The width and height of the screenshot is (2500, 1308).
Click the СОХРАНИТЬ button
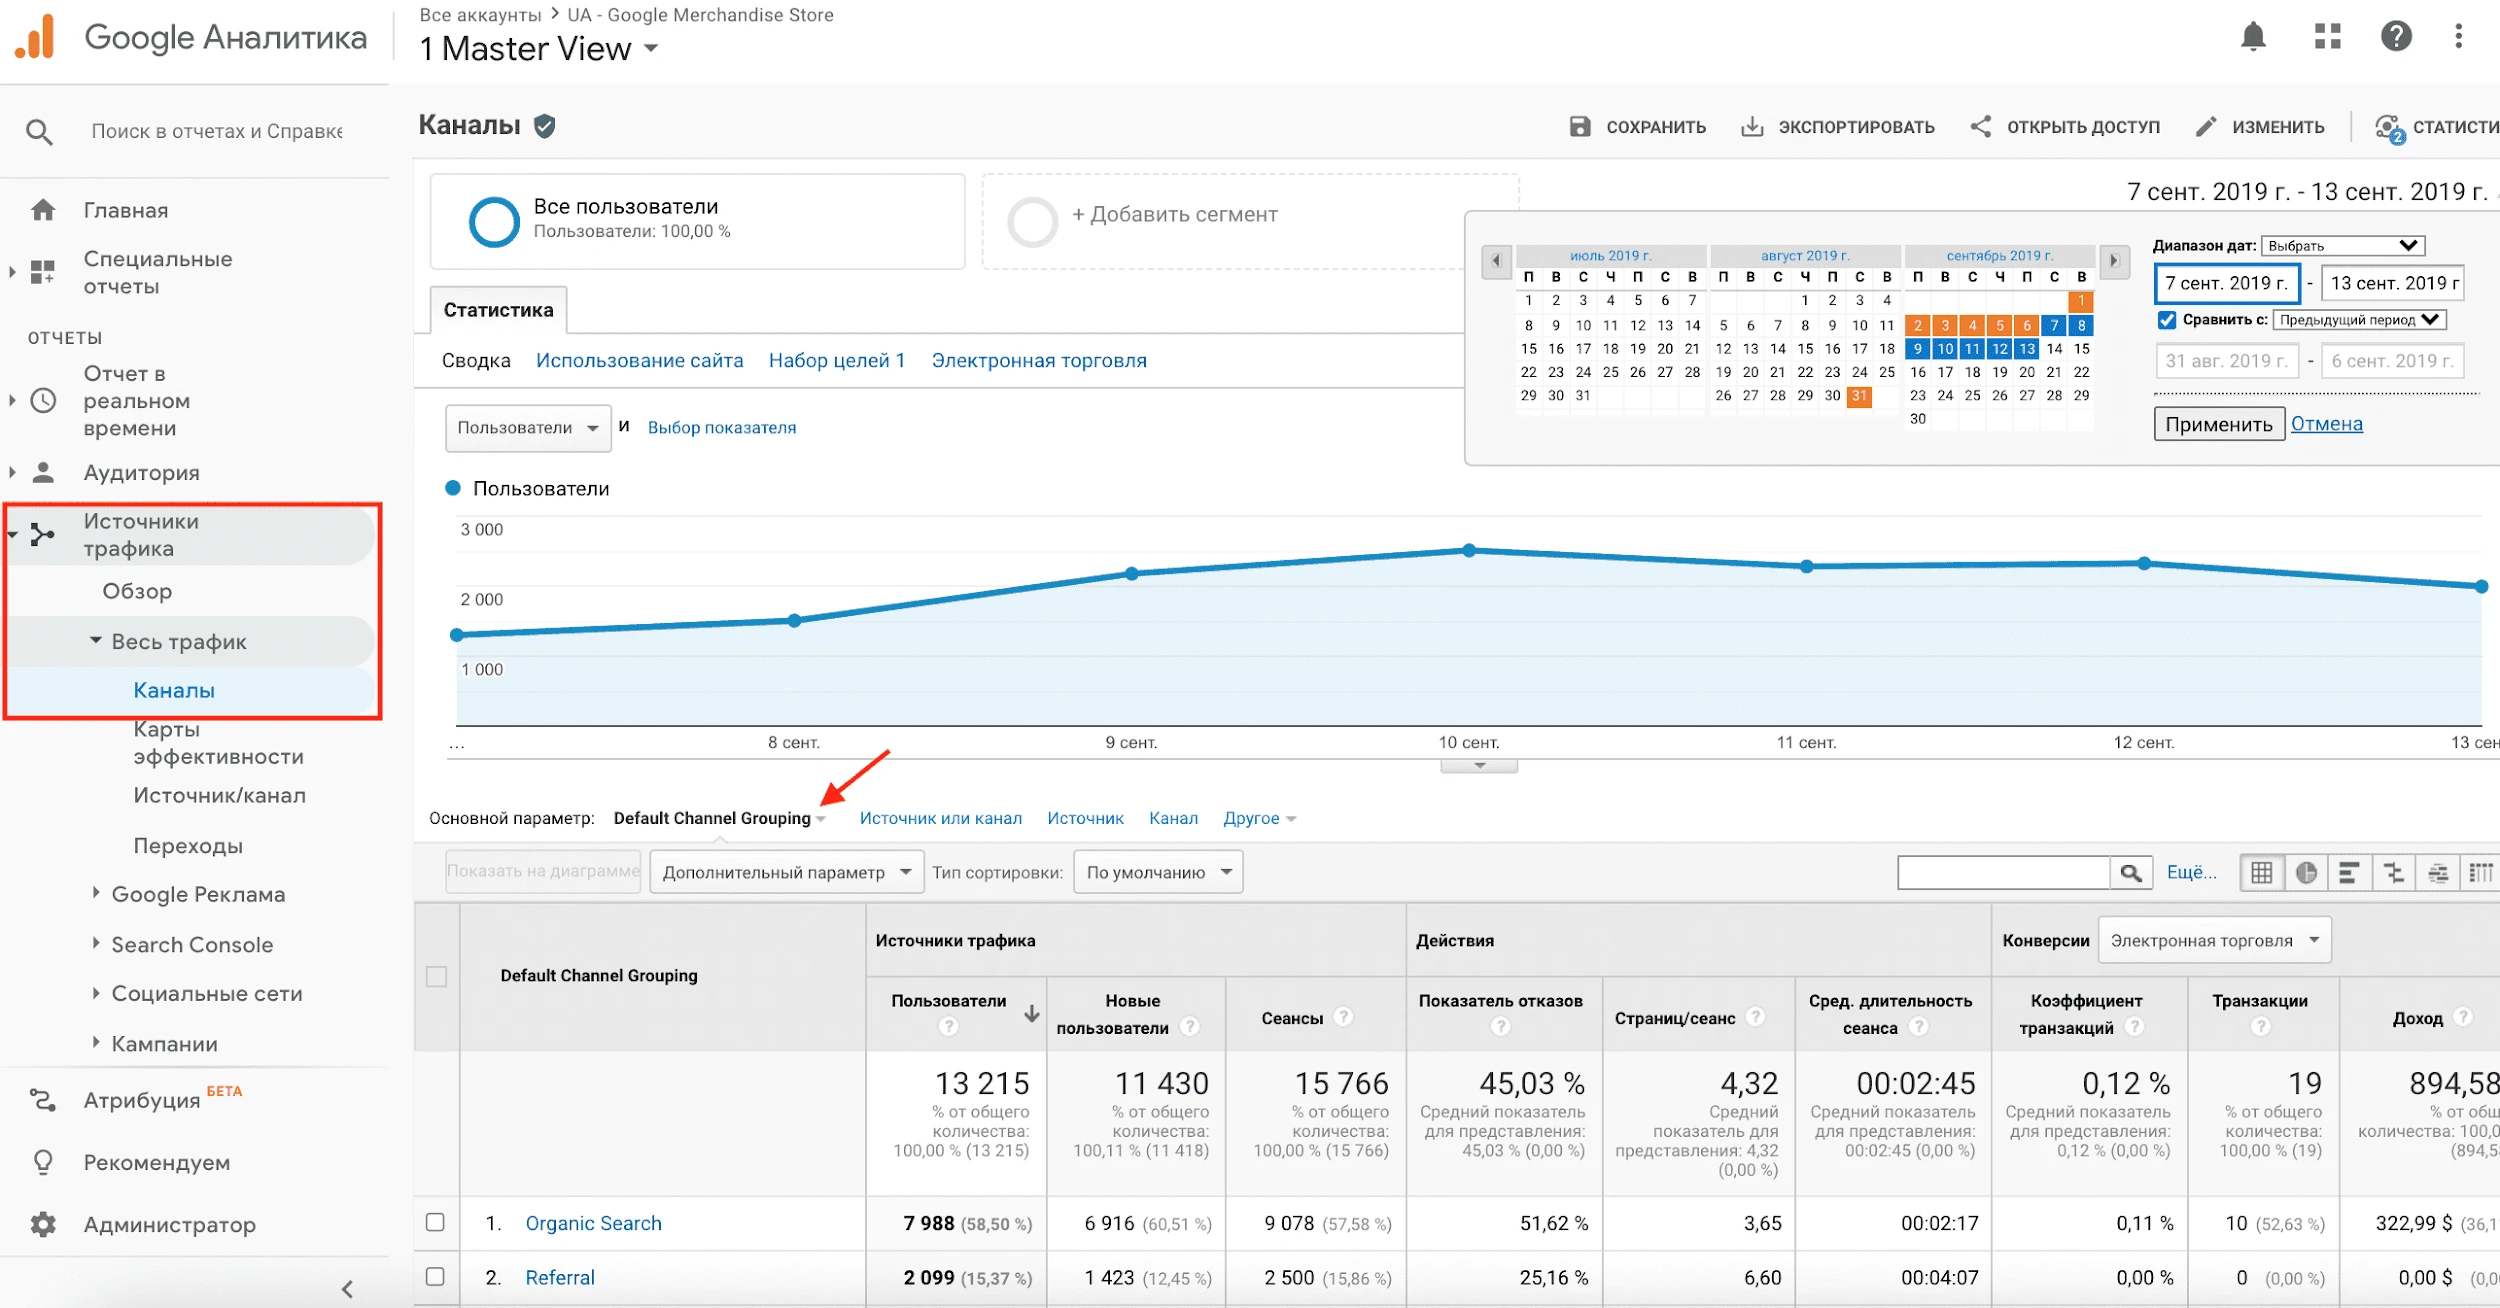click(x=1637, y=127)
